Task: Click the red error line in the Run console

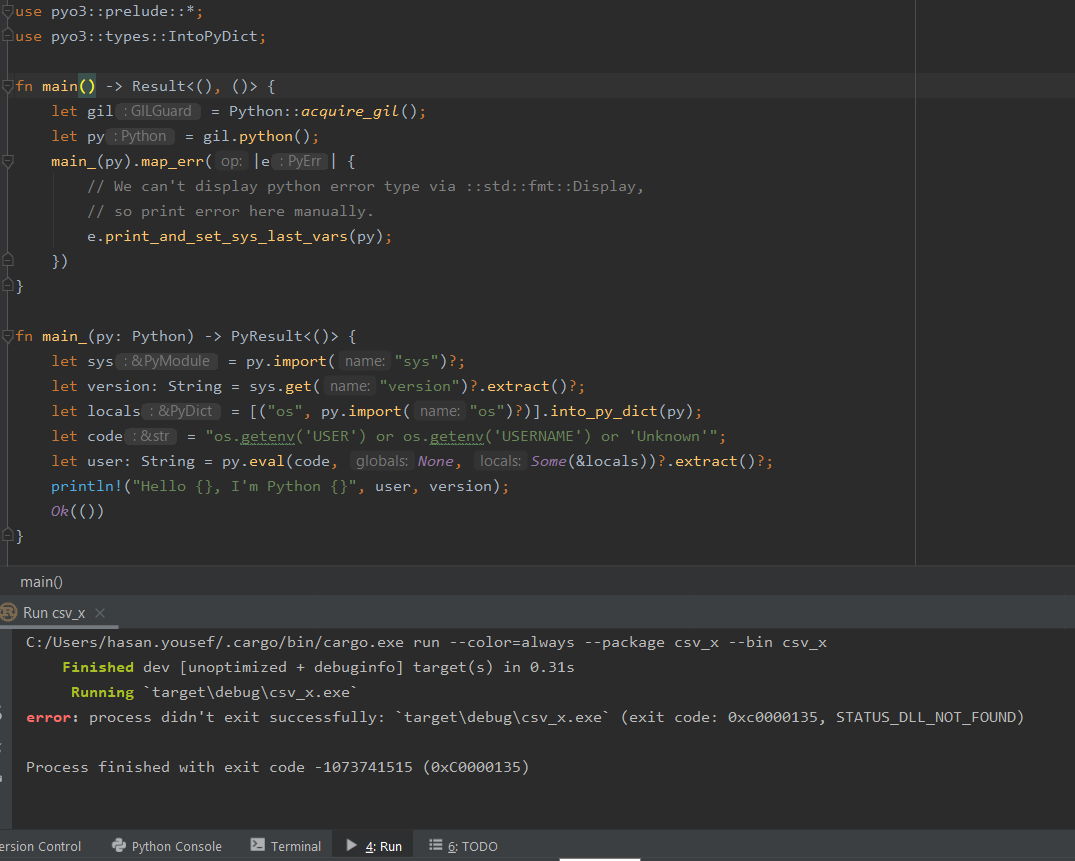Action: [400, 716]
